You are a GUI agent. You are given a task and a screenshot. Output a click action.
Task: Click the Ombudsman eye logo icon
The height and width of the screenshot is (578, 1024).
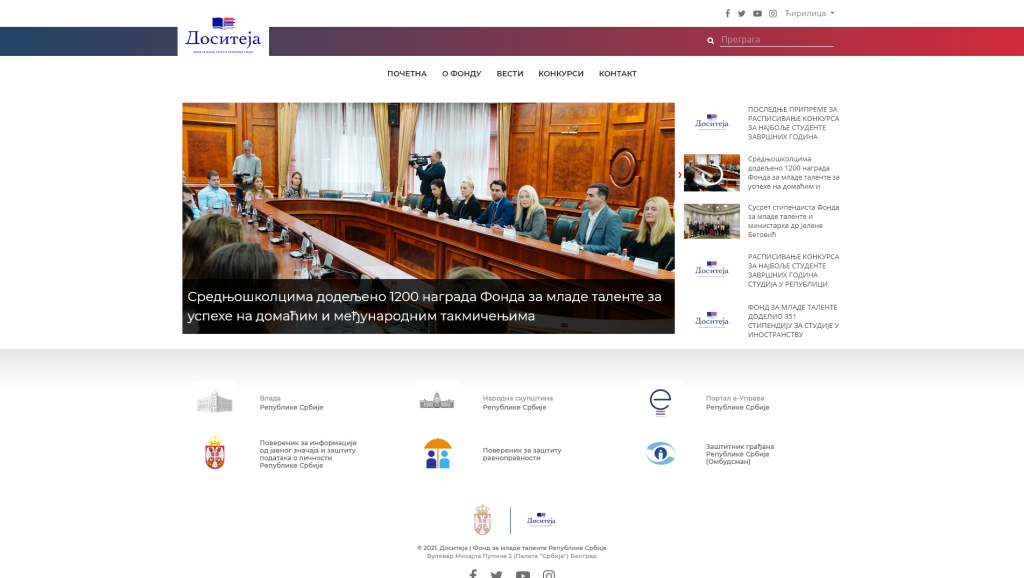[660, 453]
